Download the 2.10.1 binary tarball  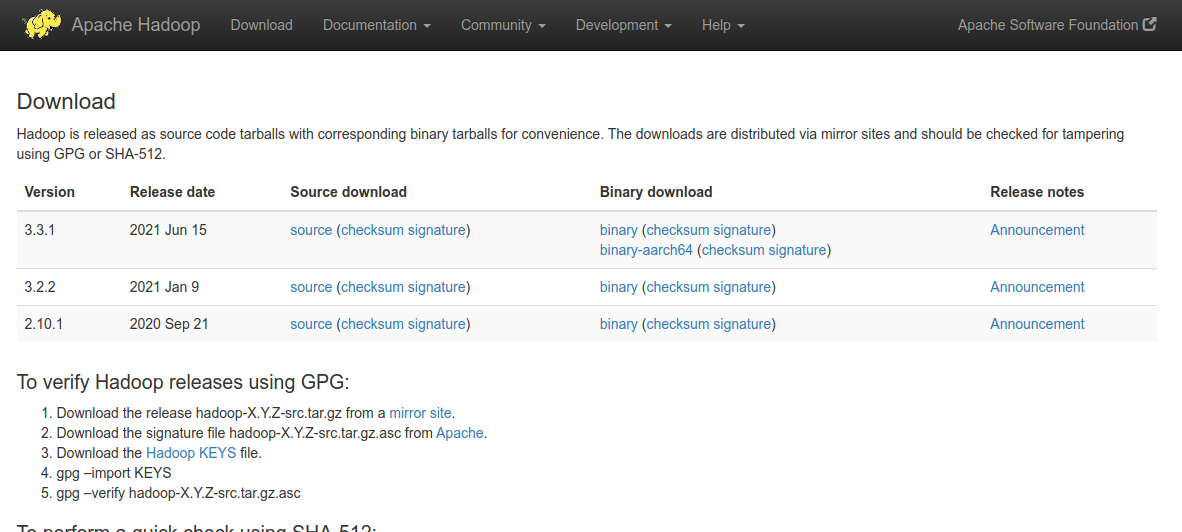point(618,324)
